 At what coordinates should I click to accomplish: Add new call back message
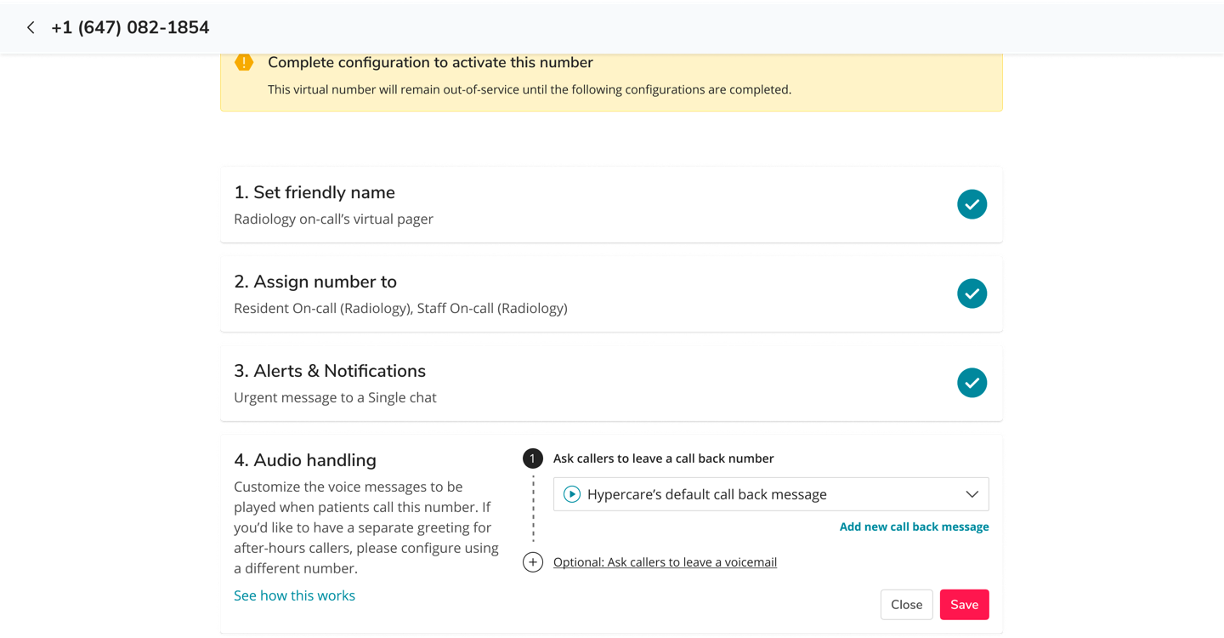(x=913, y=526)
